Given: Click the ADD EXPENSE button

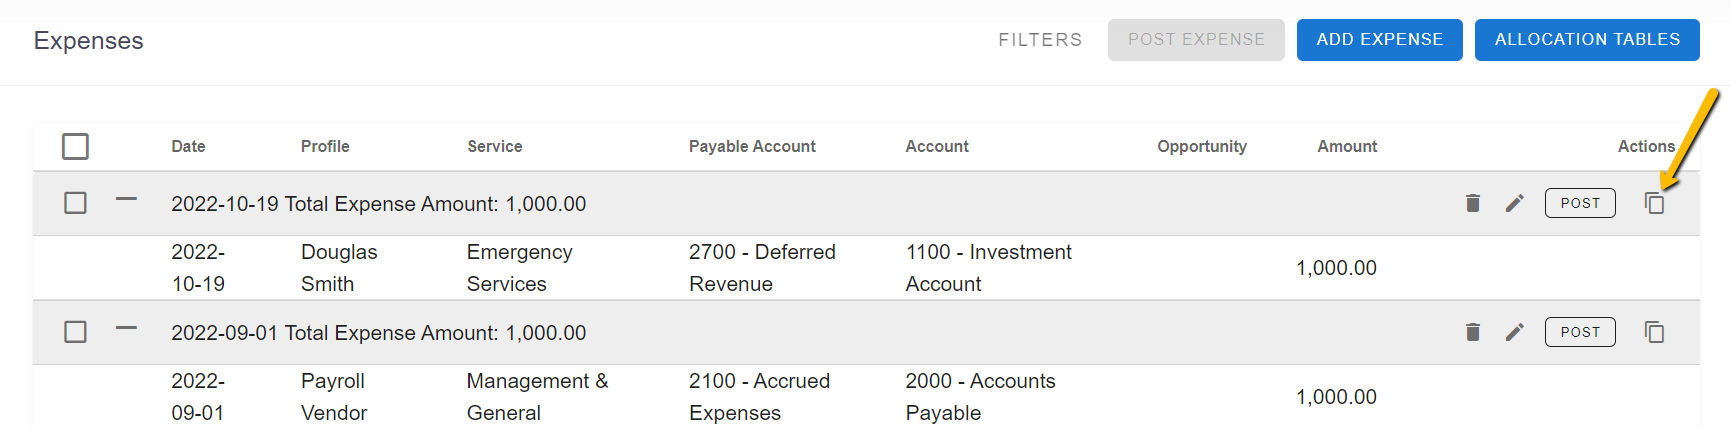Looking at the screenshot, I should 1380,40.
